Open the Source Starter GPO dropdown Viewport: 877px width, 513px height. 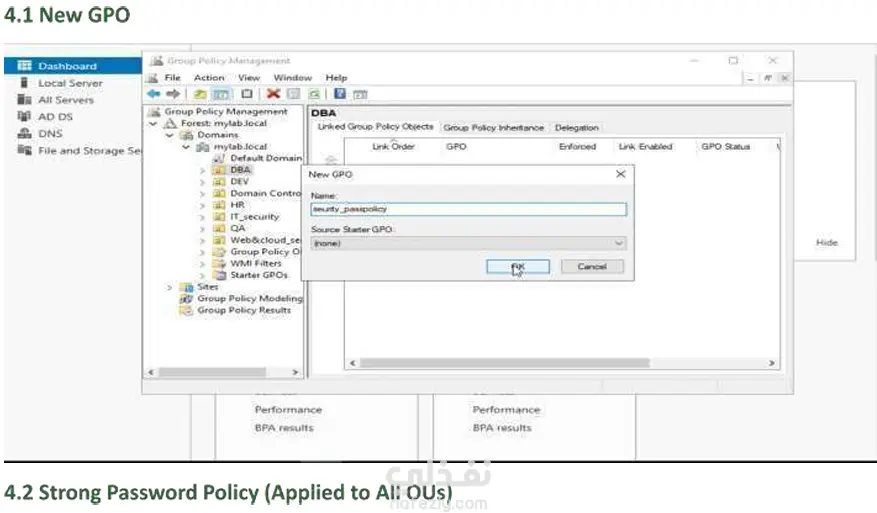coord(469,243)
